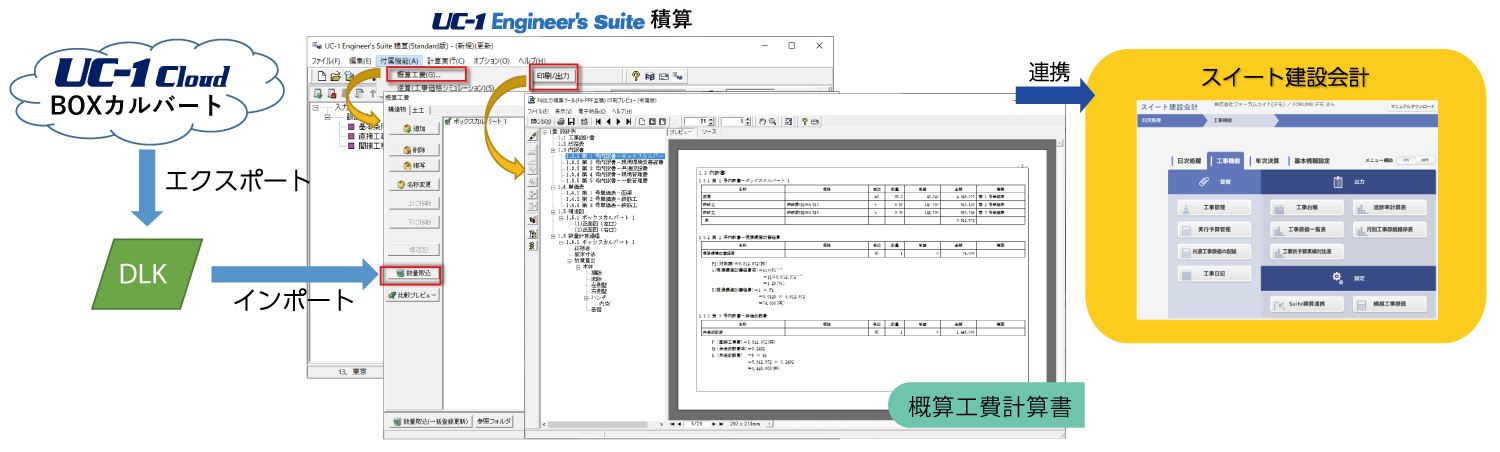Image resolution: width=1500 pixels, height=452 pixels.
Task: Click save disk icon in preview toolbar
Action: [x=571, y=122]
